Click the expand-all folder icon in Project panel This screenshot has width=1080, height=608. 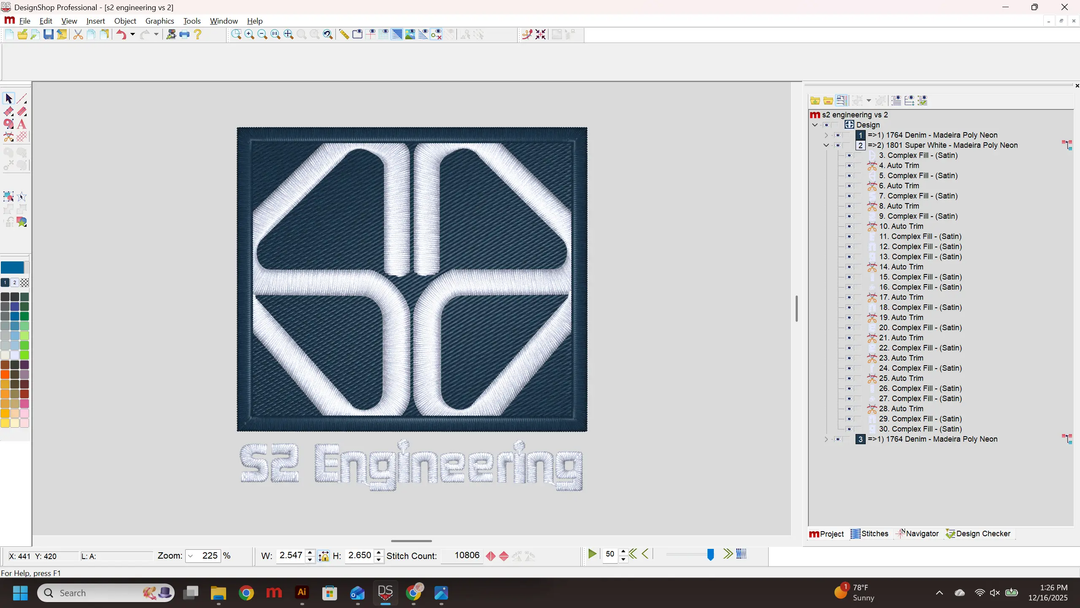(x=815, y=101)
